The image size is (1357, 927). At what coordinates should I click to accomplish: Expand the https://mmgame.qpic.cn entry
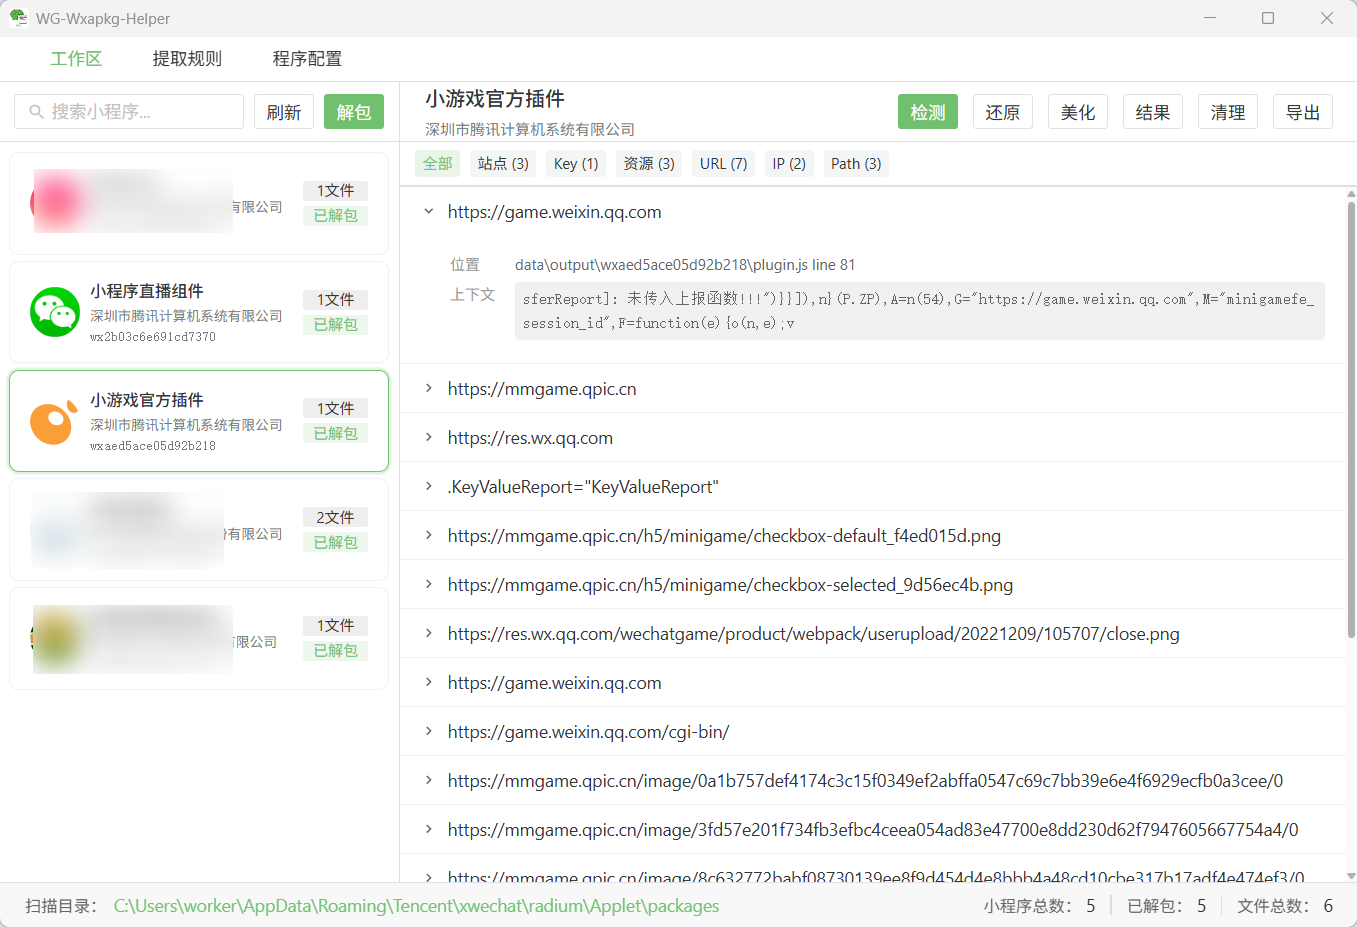click(429, 389)
